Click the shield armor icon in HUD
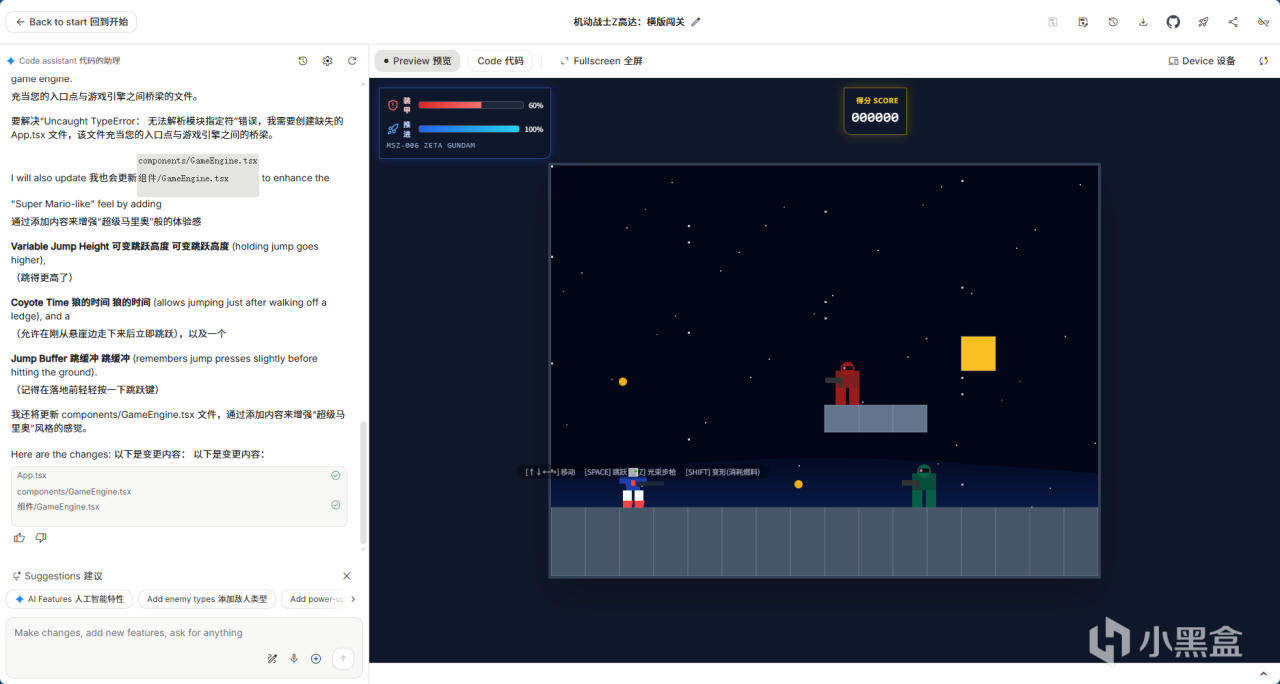Image resolution: width=1280 pixels, height=684 pixels. pos(393,105)
